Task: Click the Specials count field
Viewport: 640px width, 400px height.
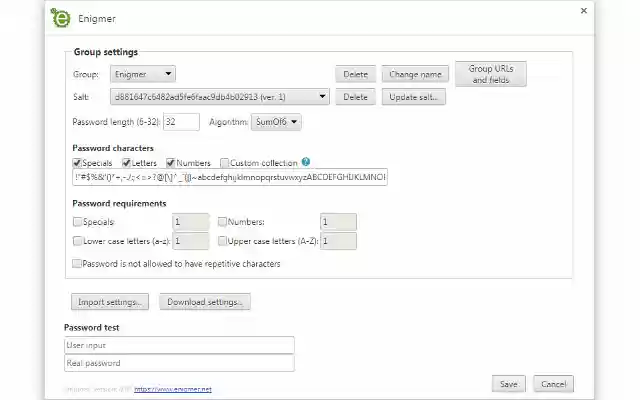Action: pos(191,222)
